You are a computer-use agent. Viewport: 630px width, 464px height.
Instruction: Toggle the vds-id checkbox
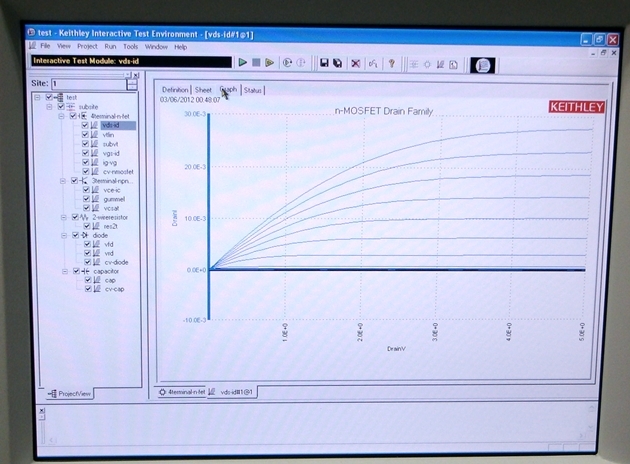click(85, 125)
